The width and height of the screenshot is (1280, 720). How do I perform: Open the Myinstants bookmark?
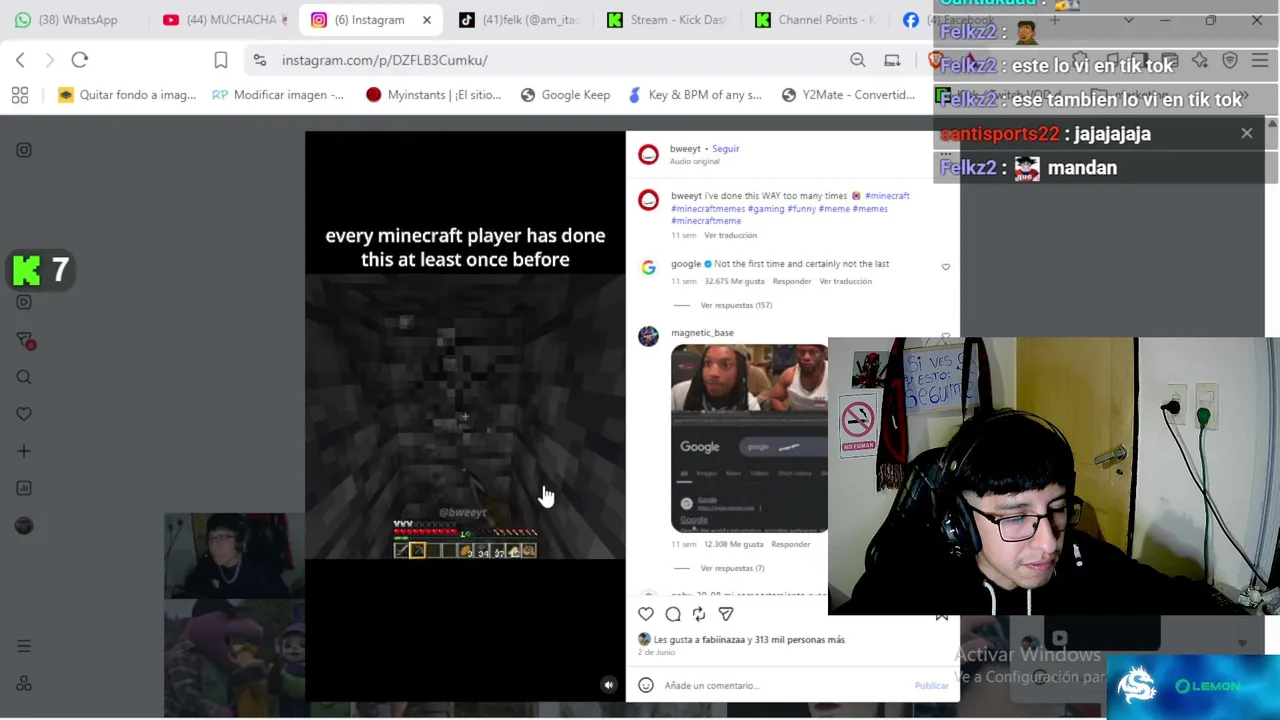[x=433, y=95]
